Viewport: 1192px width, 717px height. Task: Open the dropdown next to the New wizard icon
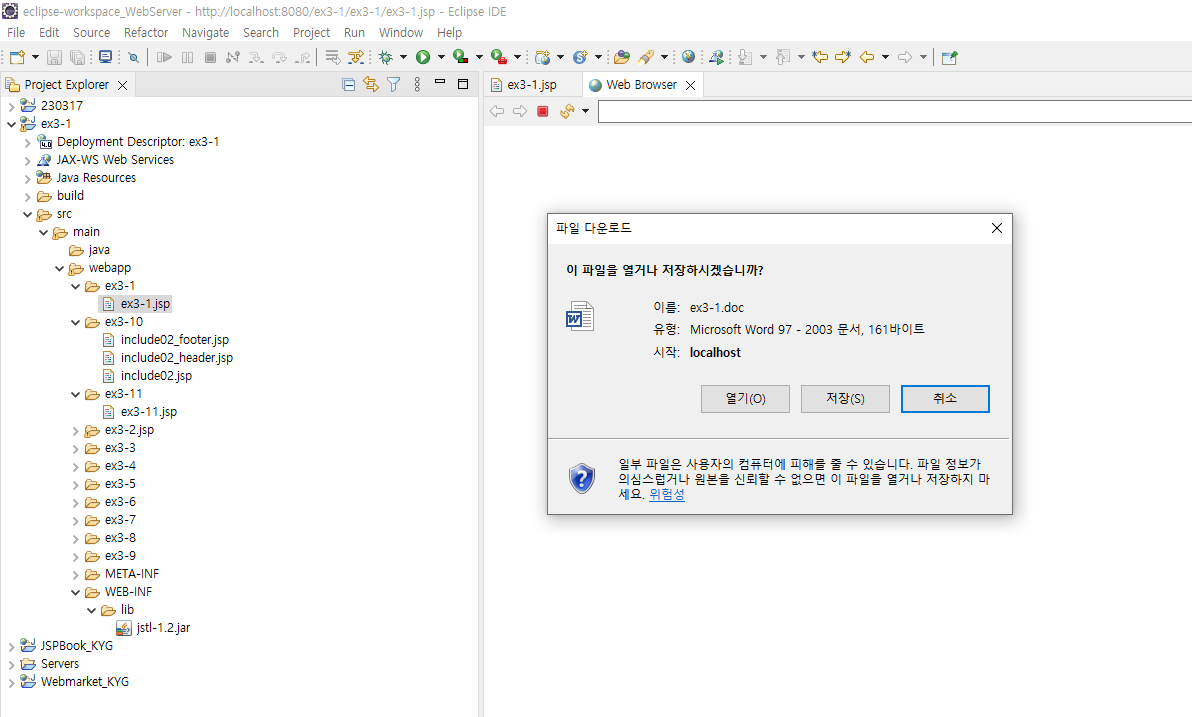click(x=35, y=57)
